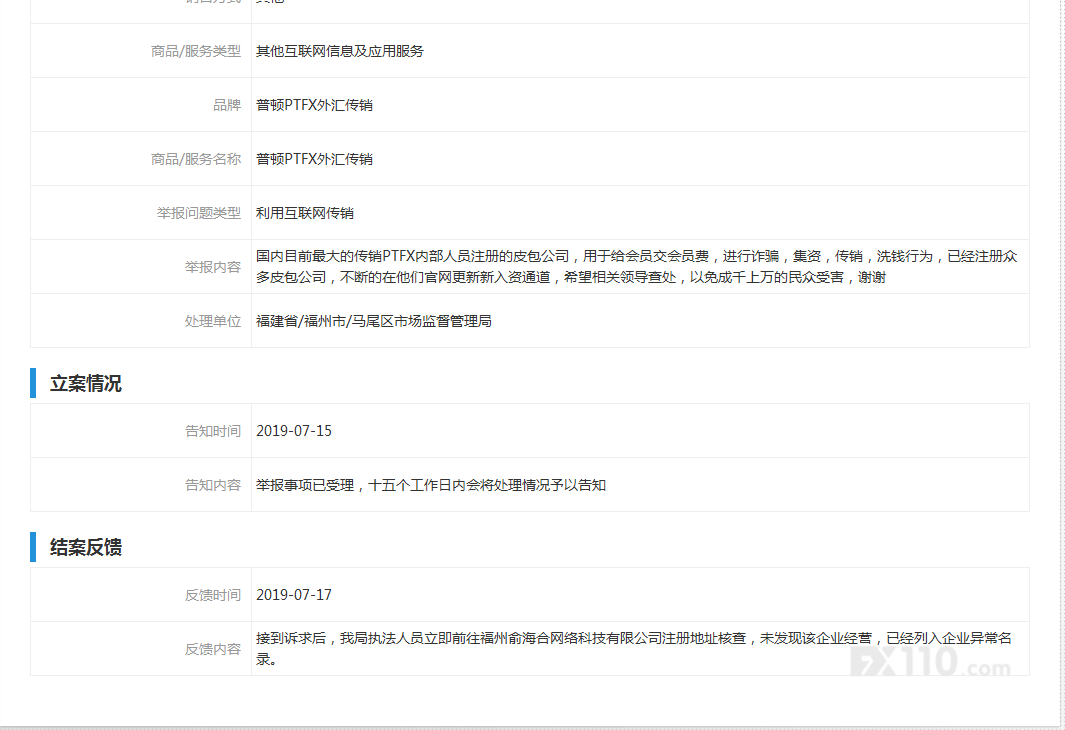Click the 告知时间 row label
1065x730 pixels.
[x=213, y=431]
